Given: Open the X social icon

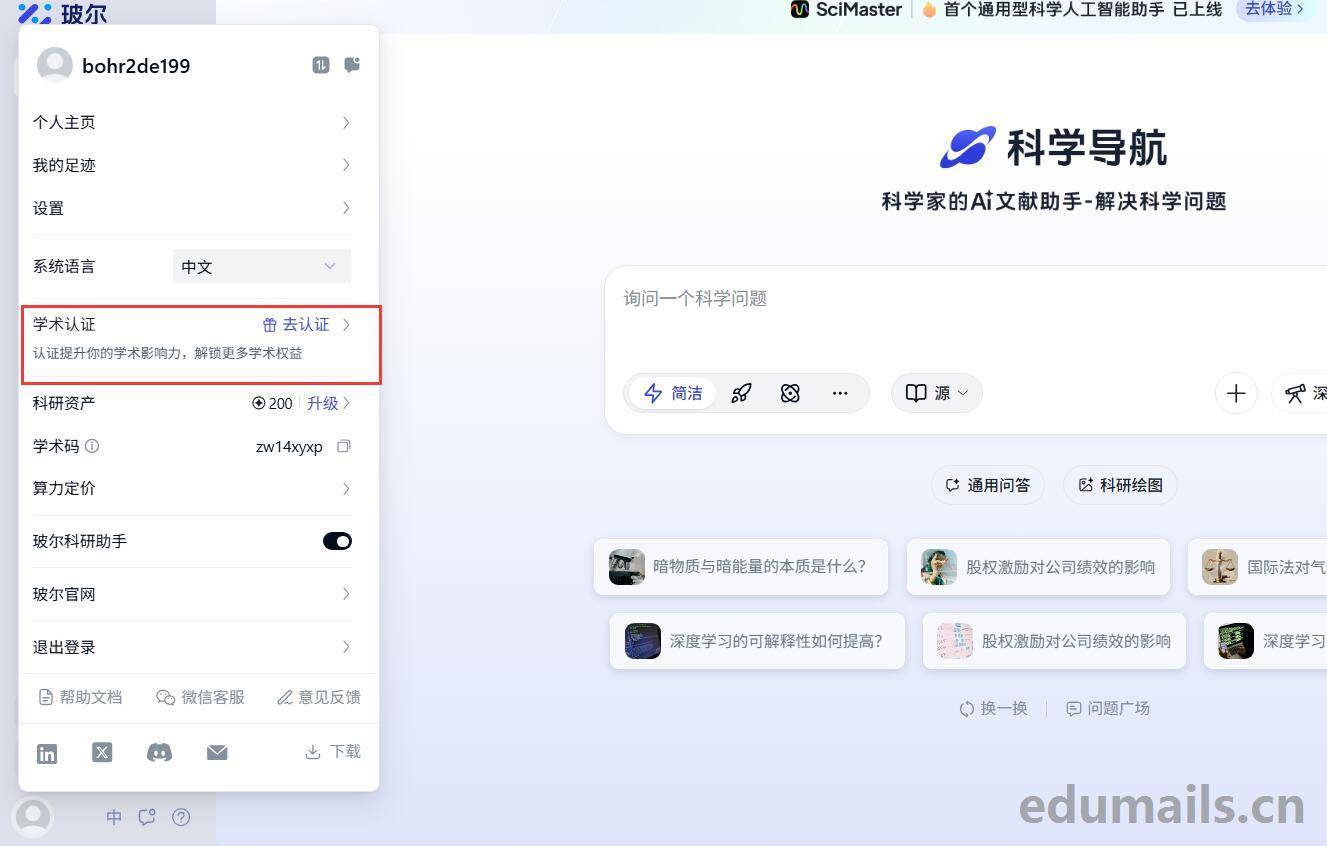Looking at the screenshot, I should [x=102, y=752].
